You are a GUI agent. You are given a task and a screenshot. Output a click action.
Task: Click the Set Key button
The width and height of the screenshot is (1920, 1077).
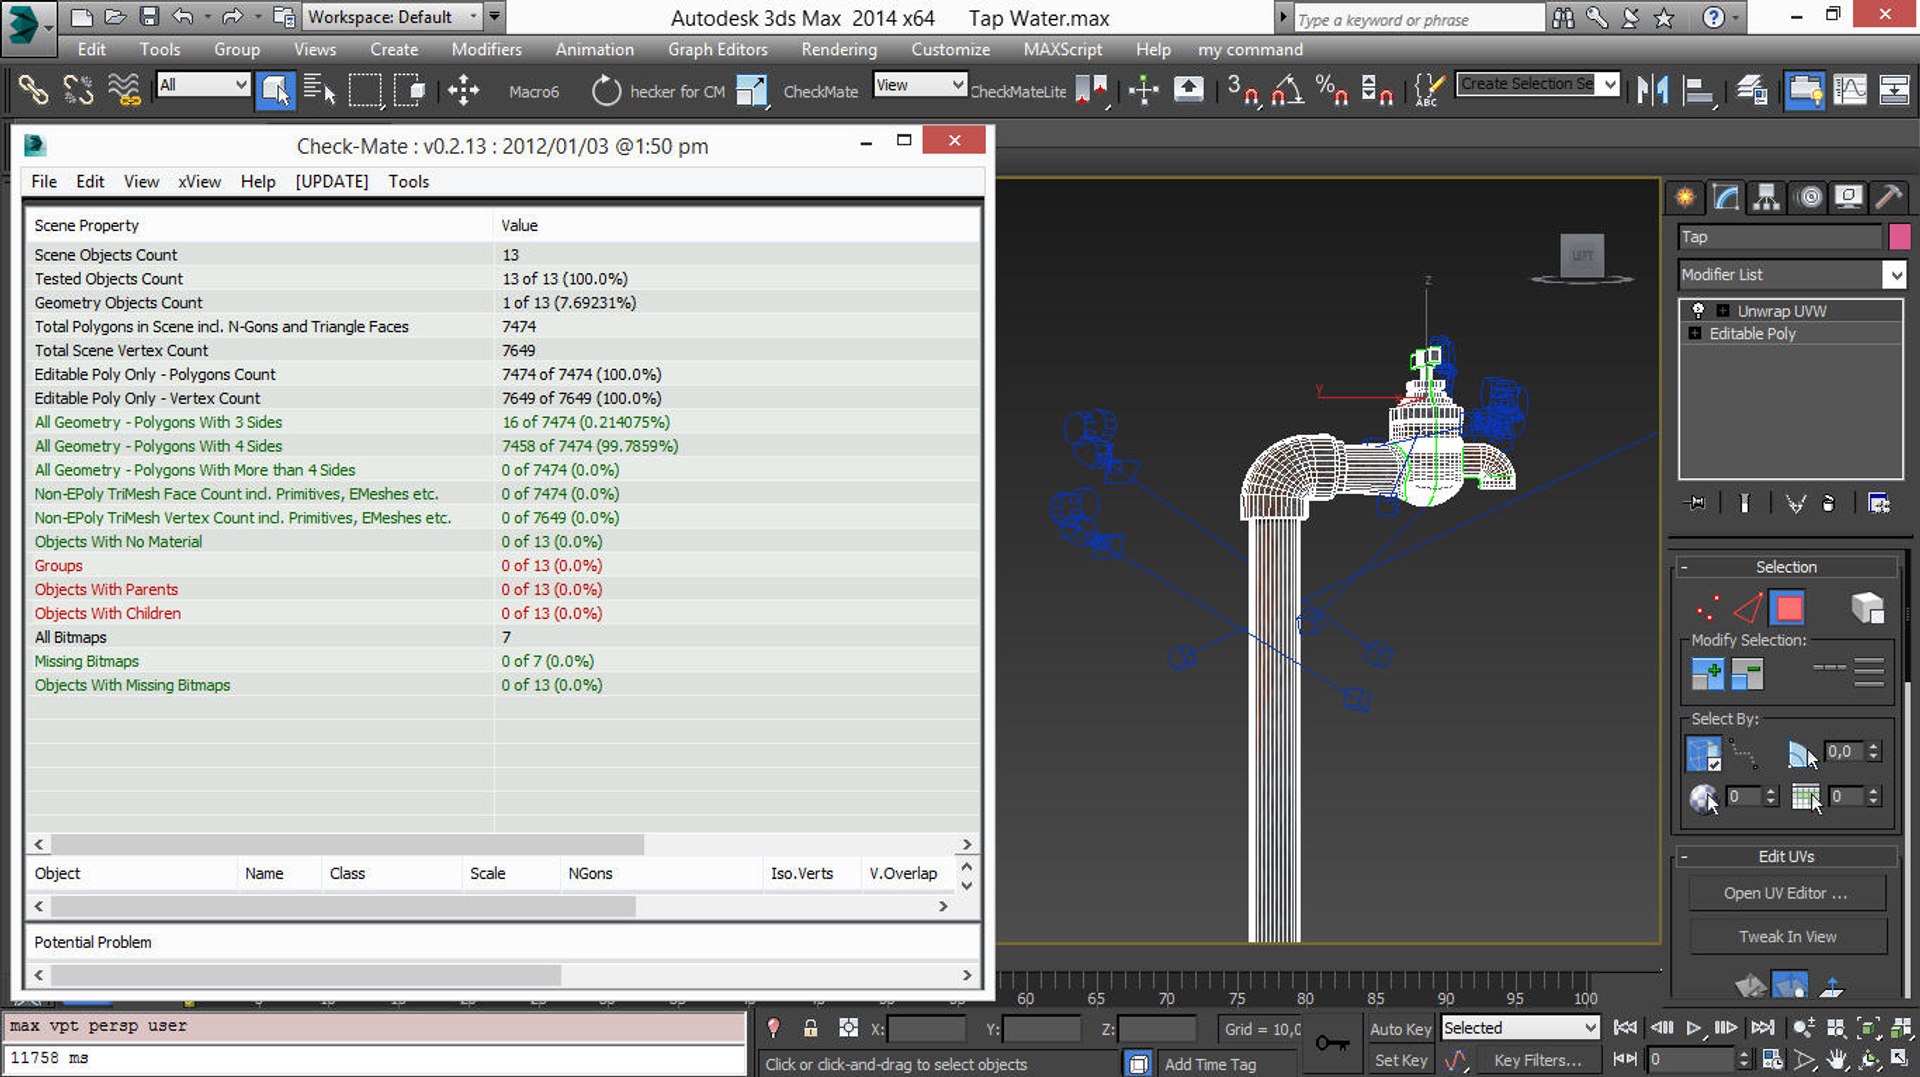pyautogui.click(x=1400, y=1060)
